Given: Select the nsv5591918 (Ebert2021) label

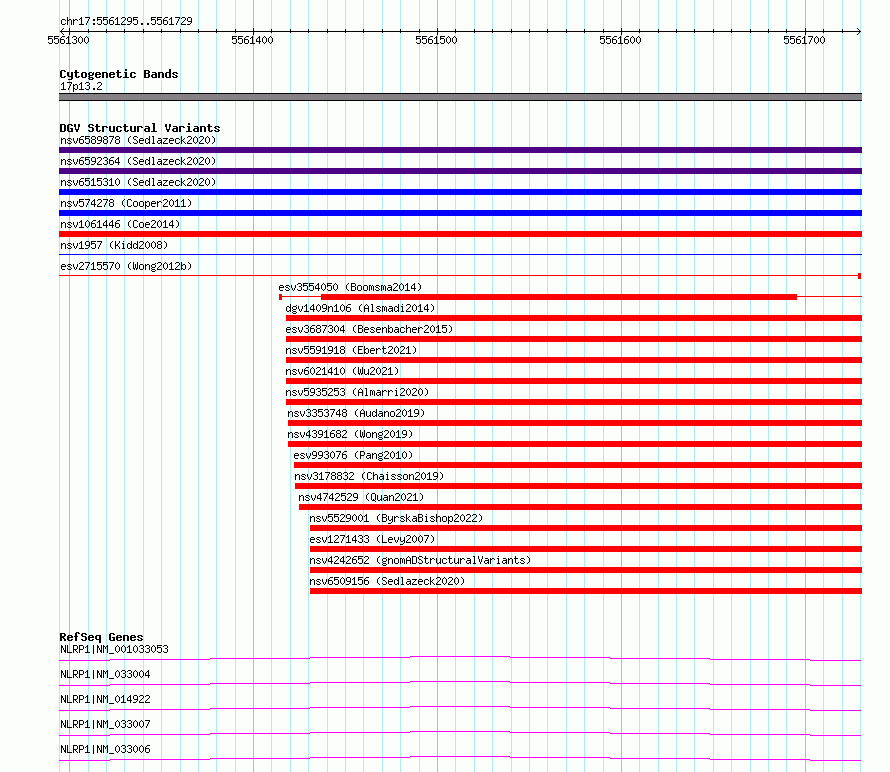Looking at the screenshot, I should tap(351, 350).
